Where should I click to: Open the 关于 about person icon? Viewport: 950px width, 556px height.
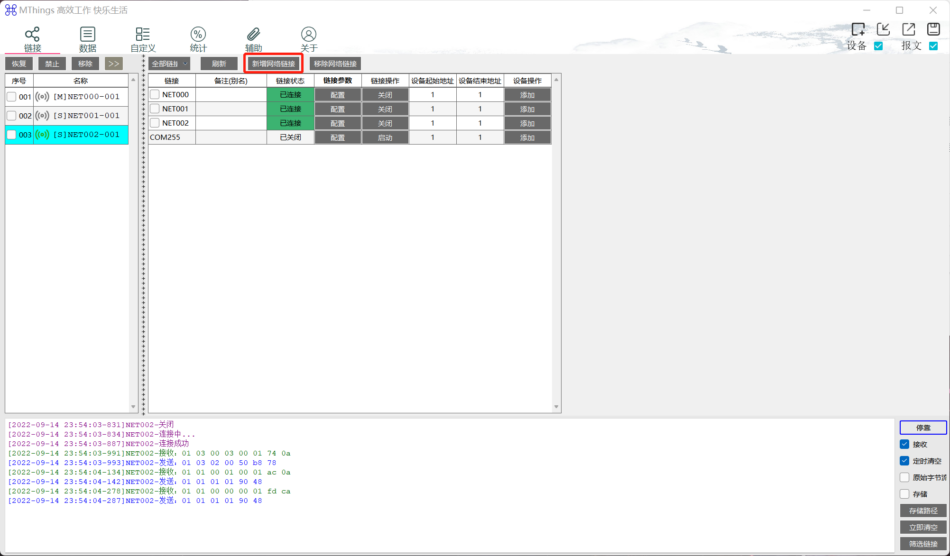point(308,35)
